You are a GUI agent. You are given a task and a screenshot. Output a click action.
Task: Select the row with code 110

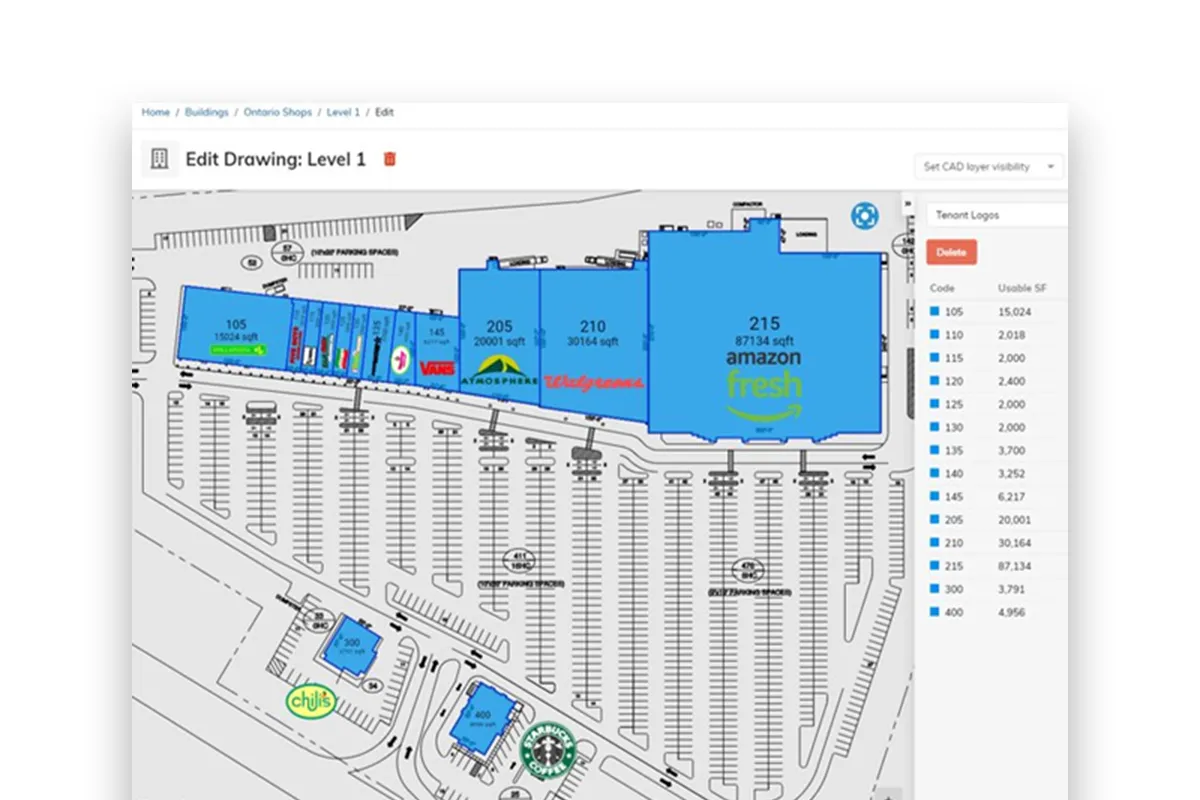pyautogui.click(x=997, y=335)
